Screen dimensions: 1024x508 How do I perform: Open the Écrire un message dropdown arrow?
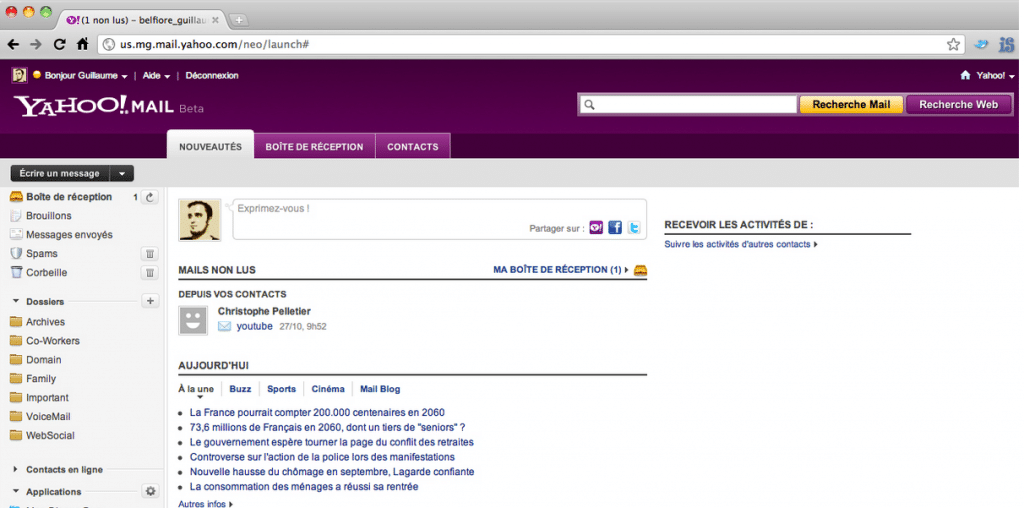coord(122,173)
